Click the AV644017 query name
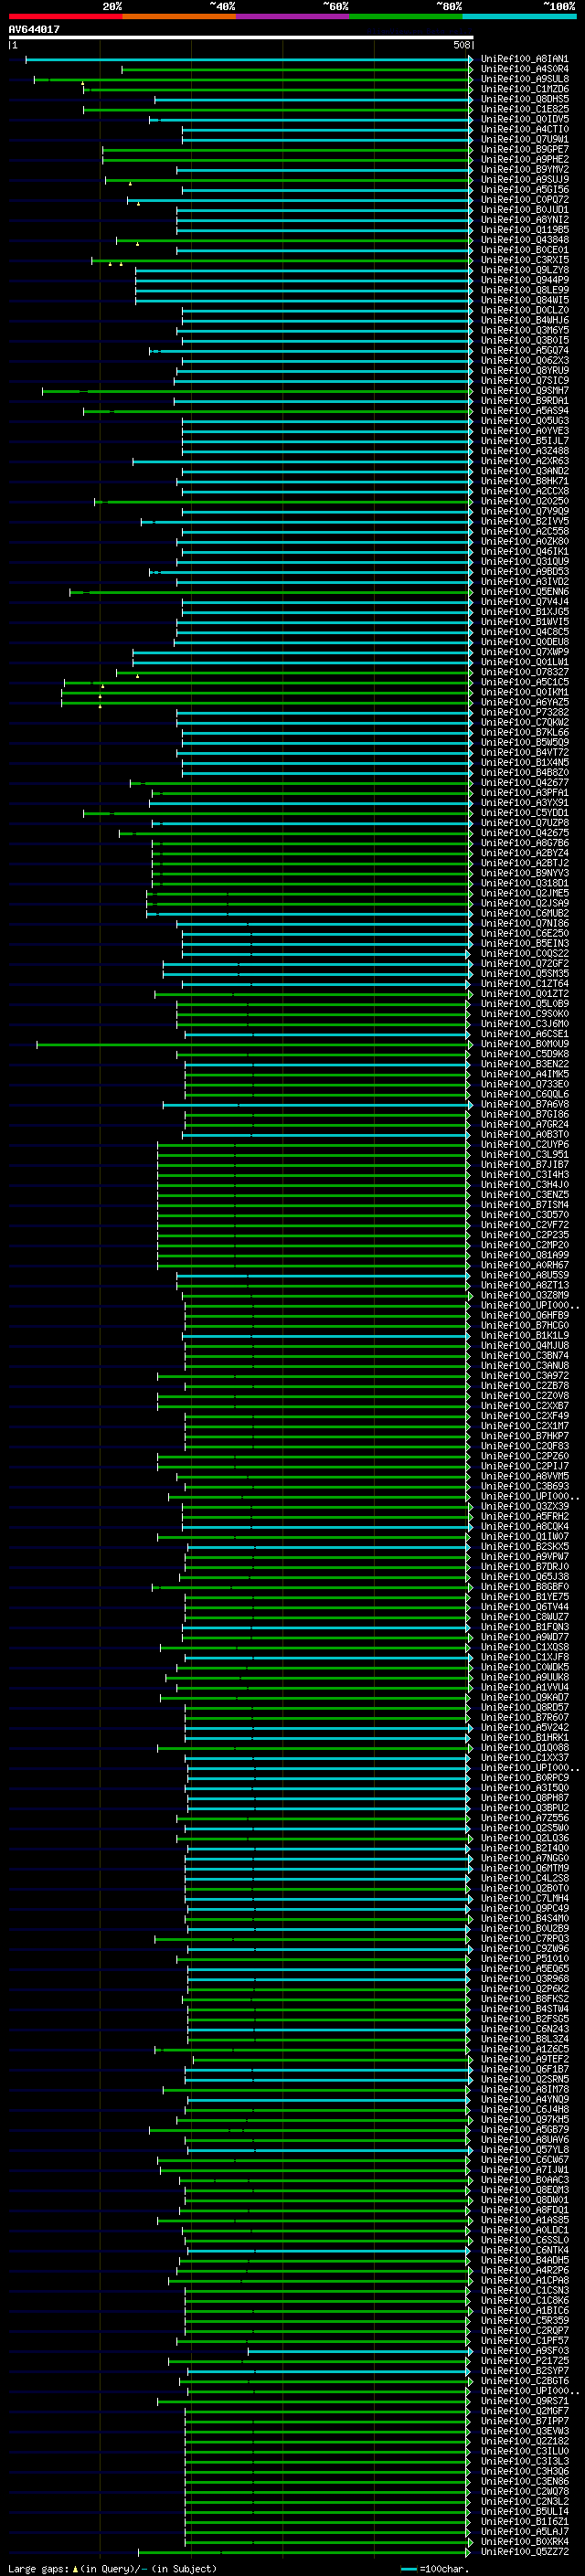This screenshot has width=585, height=2576. point(34,29)
